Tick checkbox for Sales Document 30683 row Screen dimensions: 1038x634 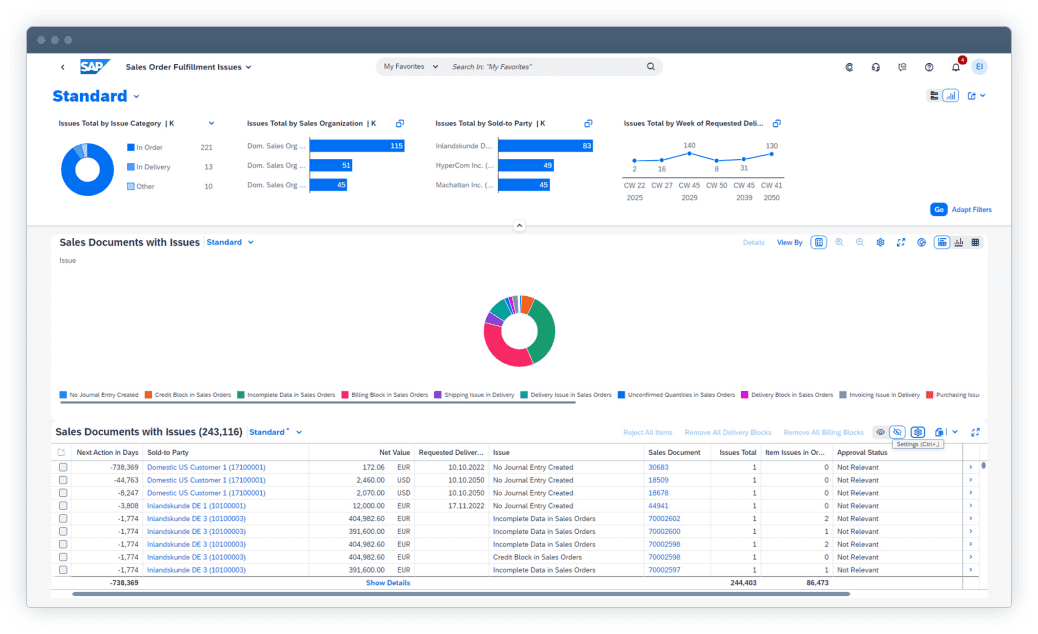62,467
